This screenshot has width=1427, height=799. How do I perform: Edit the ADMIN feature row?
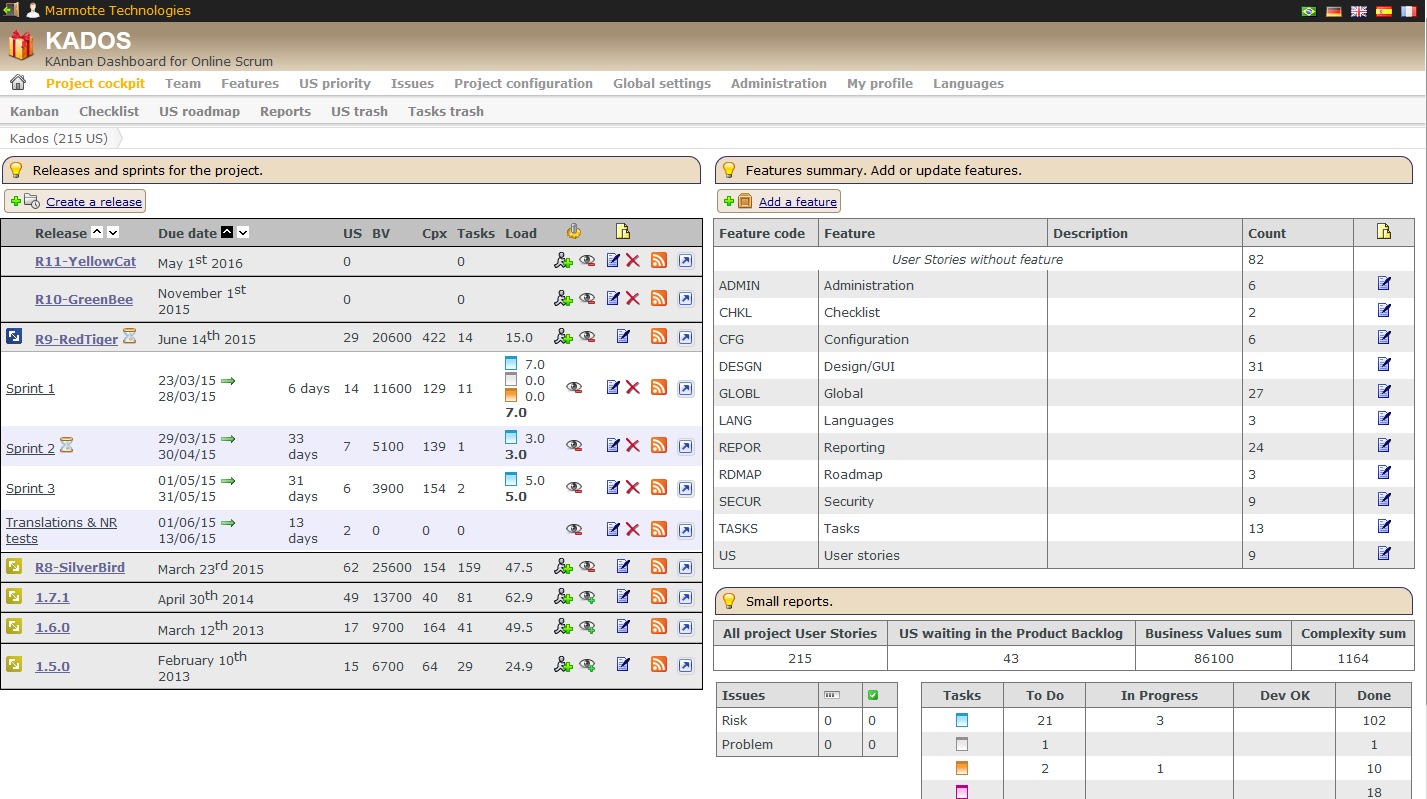(x=1384, y=284)
